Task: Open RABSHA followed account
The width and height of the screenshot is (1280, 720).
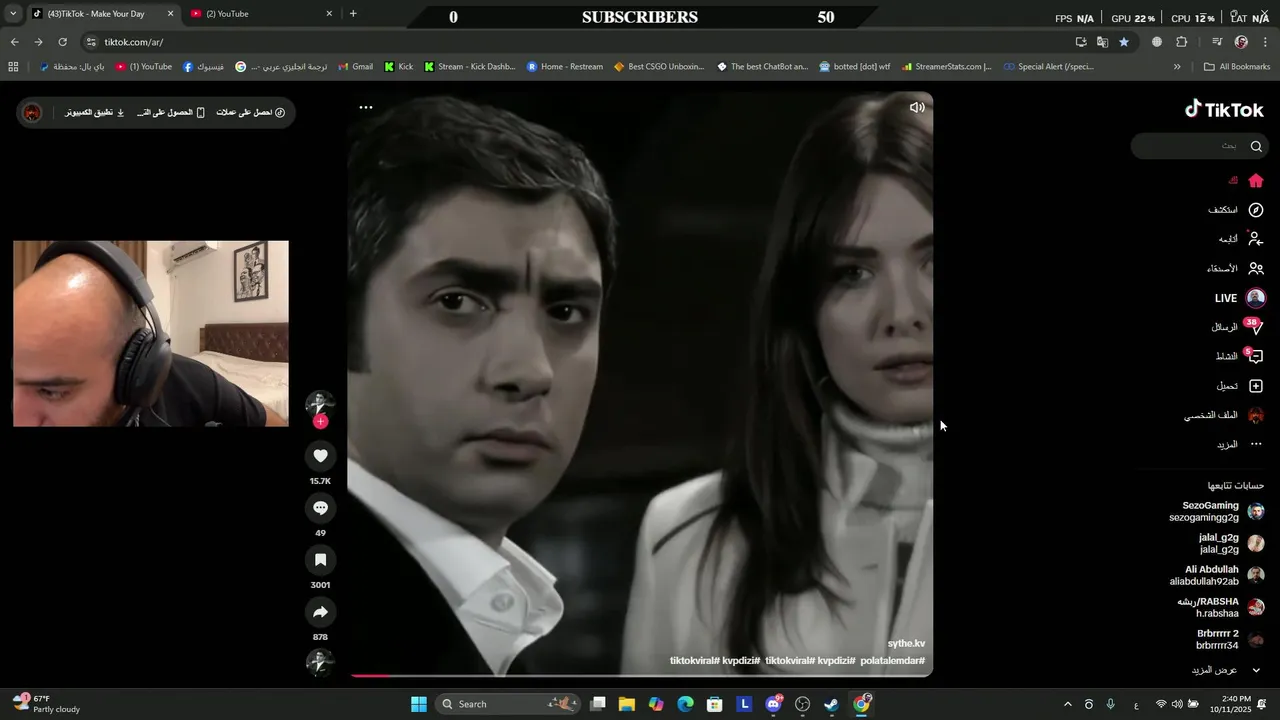Action: [1220, 608]
